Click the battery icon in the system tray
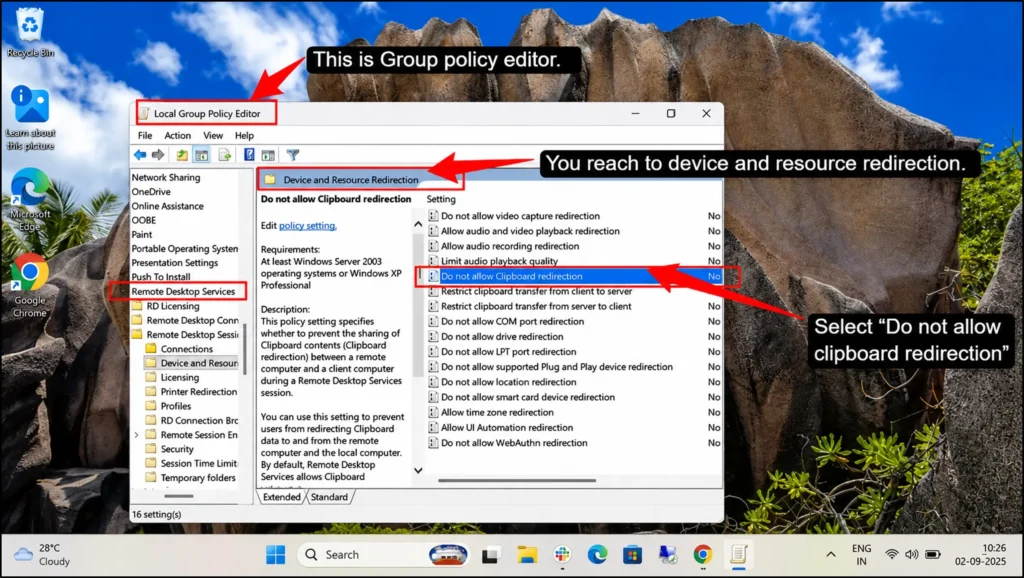The image size is (1024, 578). [933, 554]
